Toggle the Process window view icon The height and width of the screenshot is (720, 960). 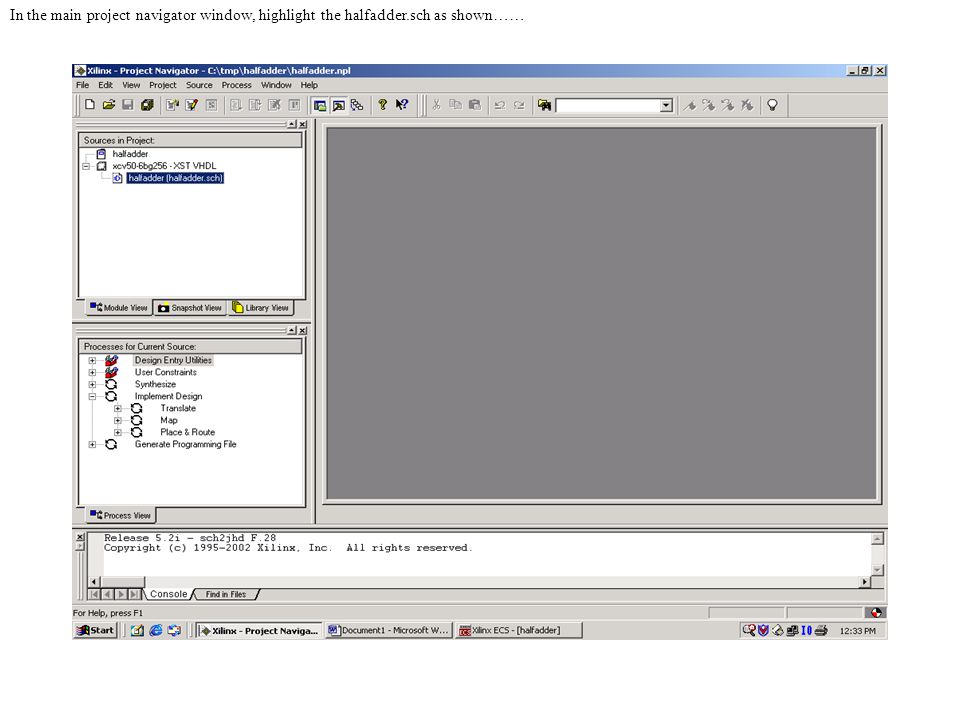pyautogui.click(x=339, y=105)
